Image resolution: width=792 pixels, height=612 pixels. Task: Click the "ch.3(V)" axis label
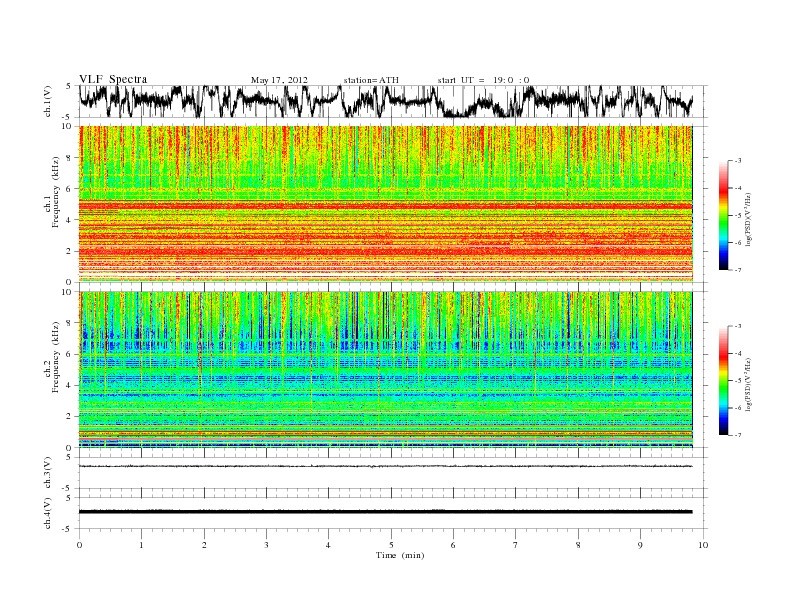(x=48, y=473)
